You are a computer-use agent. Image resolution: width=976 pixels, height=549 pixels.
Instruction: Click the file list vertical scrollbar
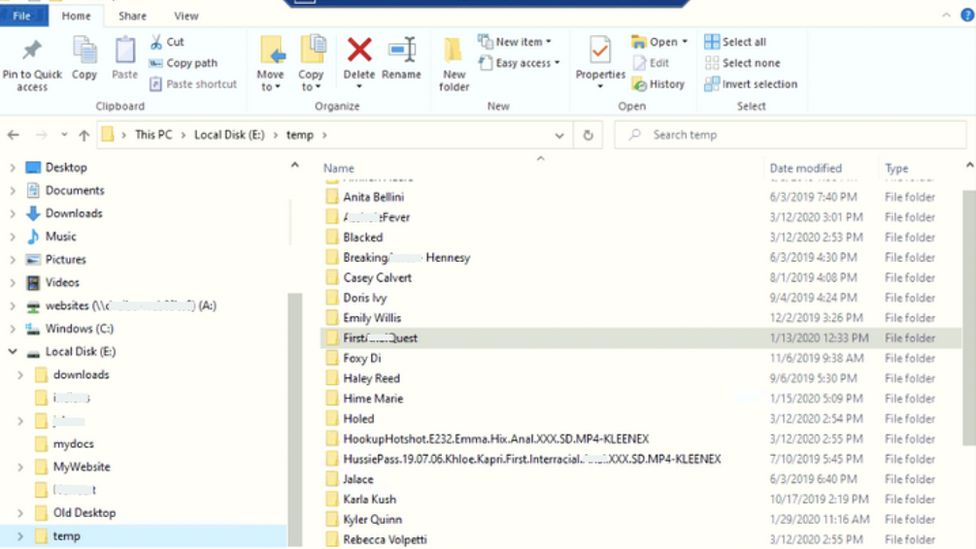pyautogui.click(x=969, y=317)
